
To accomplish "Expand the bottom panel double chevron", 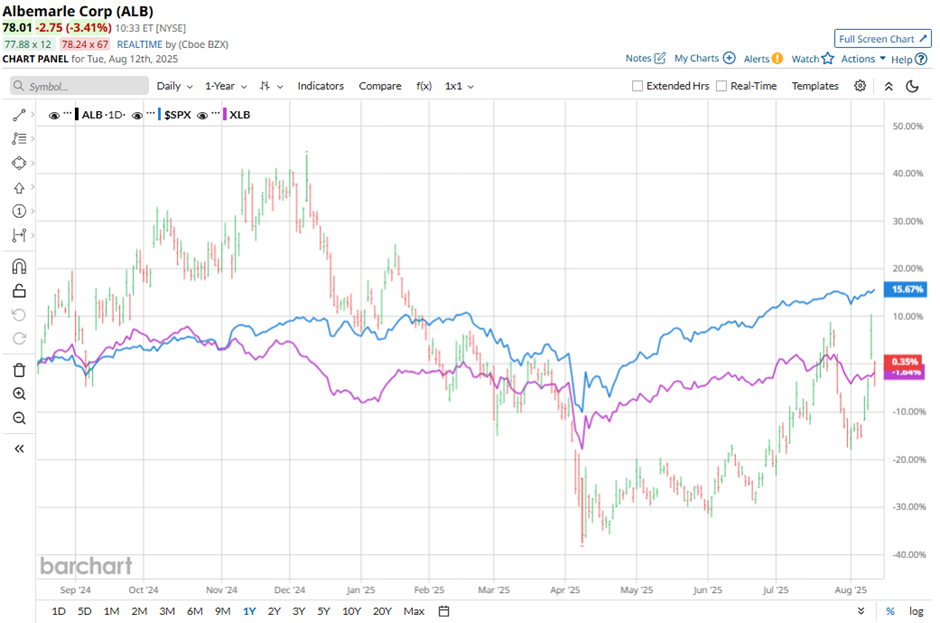I will point(861,611).
